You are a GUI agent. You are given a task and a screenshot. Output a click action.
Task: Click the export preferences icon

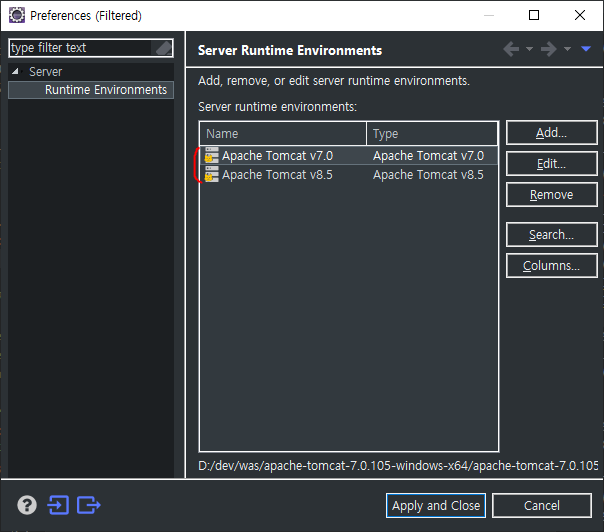89,505
